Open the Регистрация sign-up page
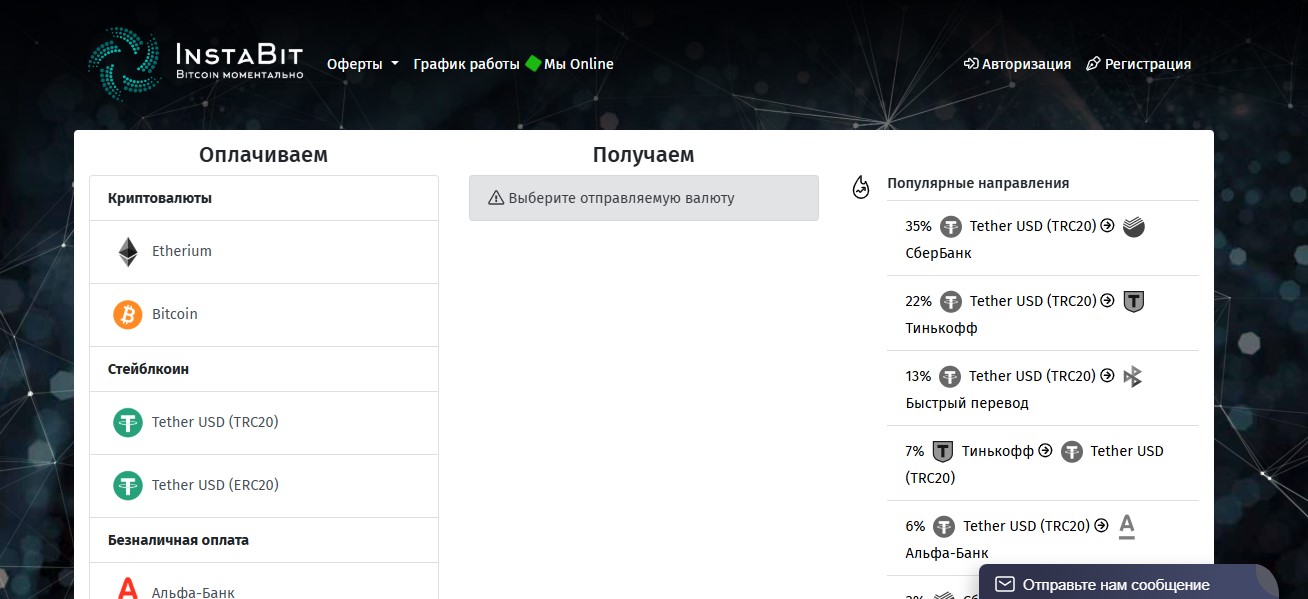 (x=1139, y=64)
